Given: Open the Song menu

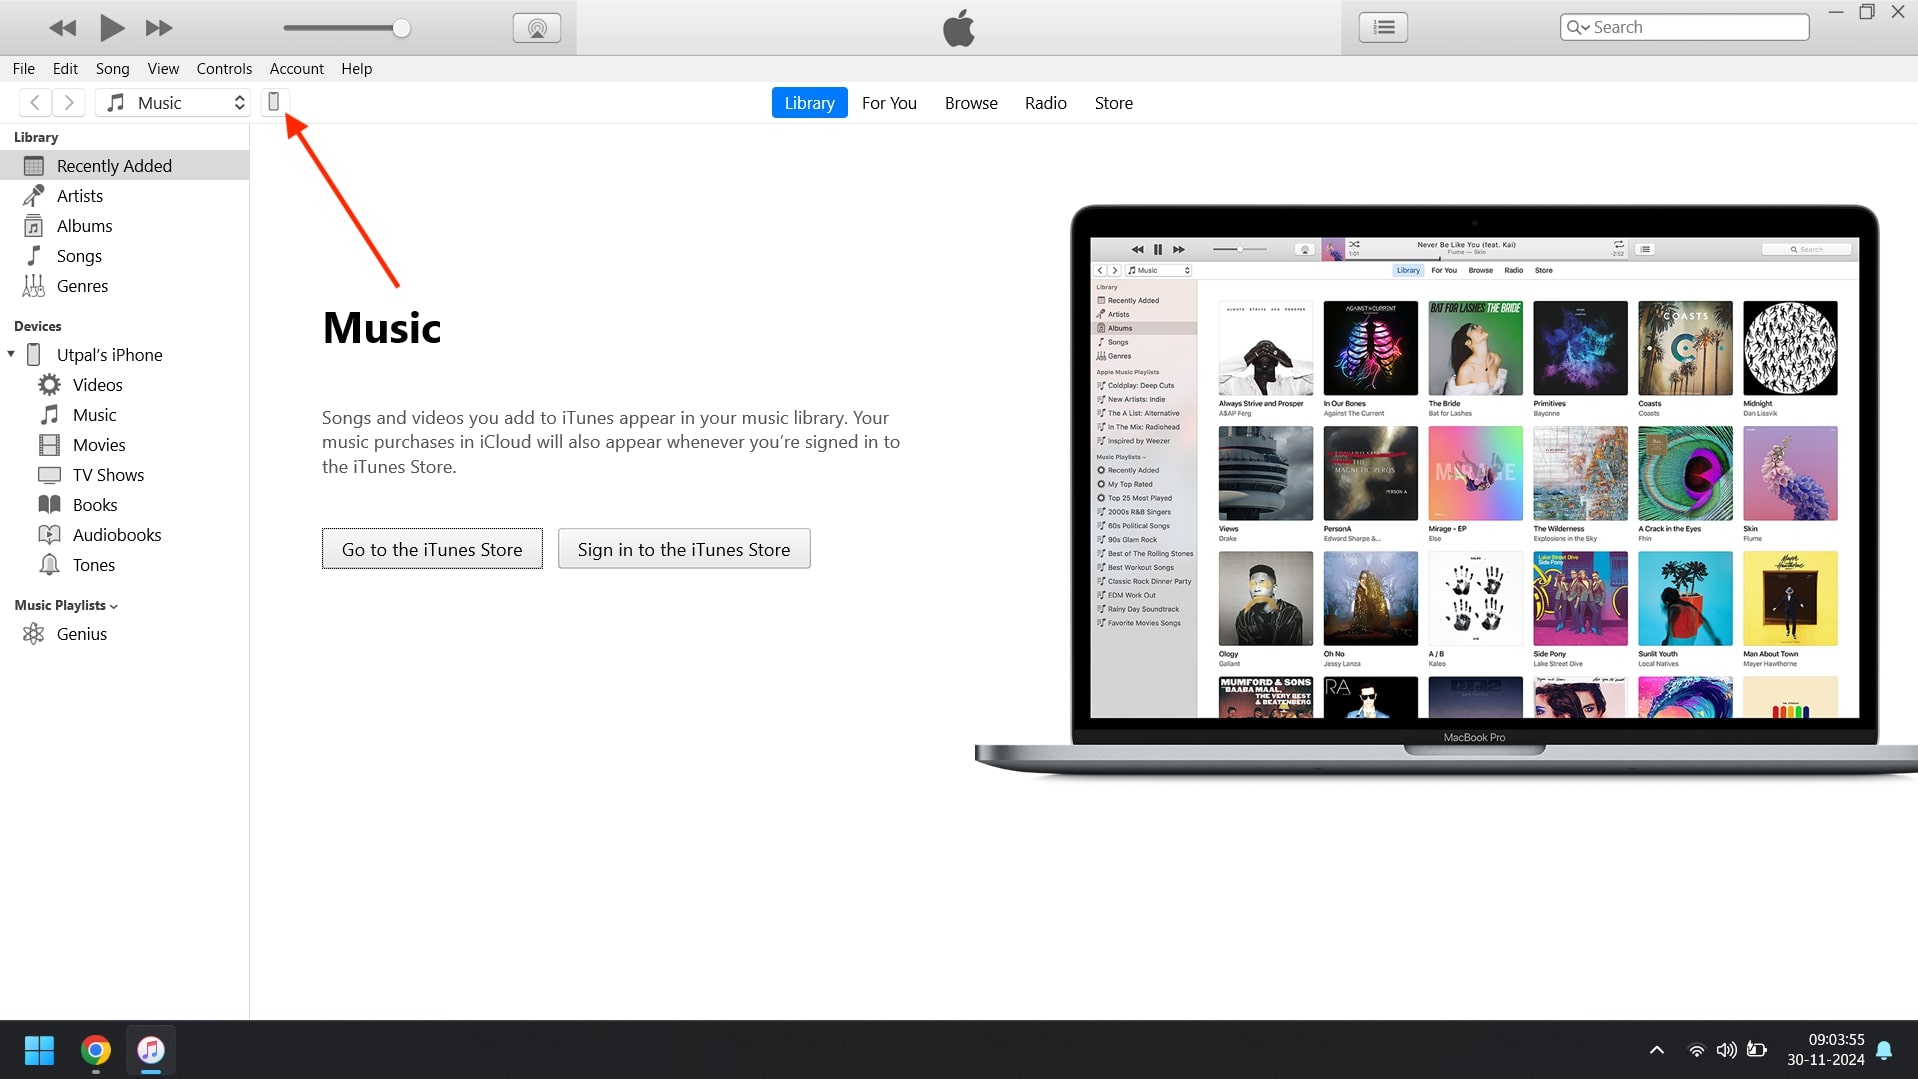Looking at the screenshot, I should [113, 68].
